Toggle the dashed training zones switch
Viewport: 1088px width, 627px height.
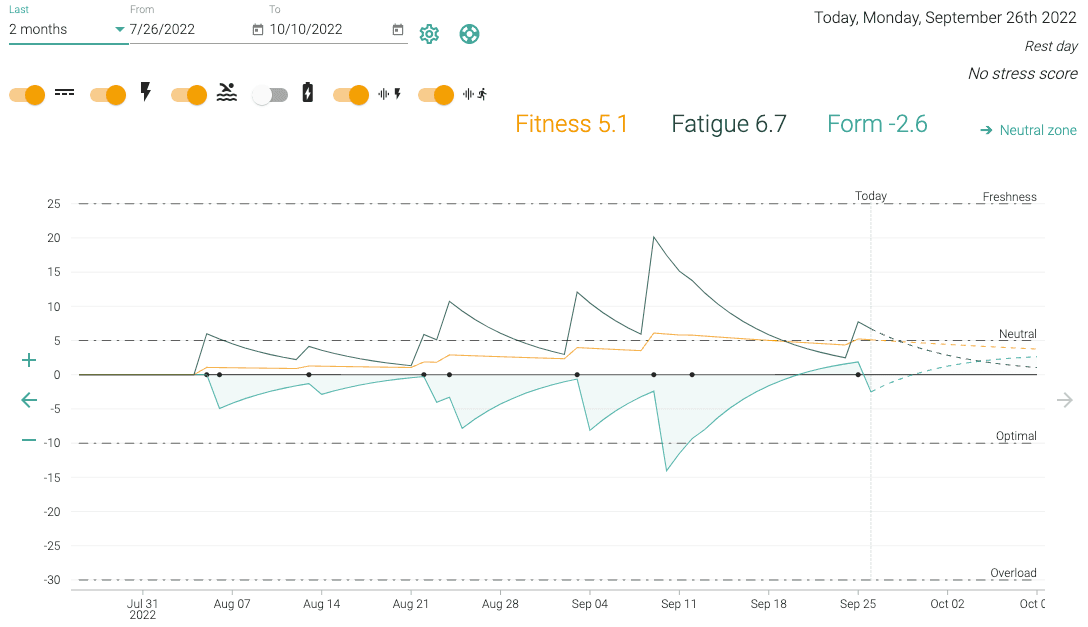(x=28, y=95)
